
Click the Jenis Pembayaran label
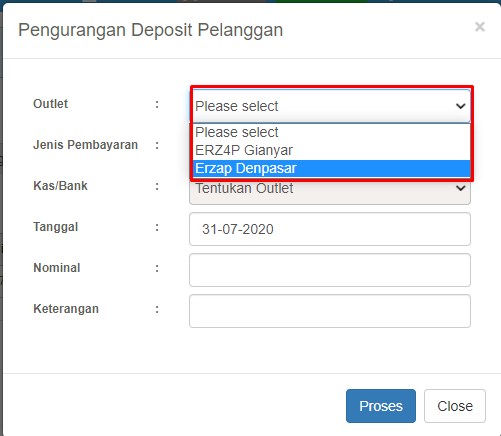pyautogui.click(x=85, y=145)
